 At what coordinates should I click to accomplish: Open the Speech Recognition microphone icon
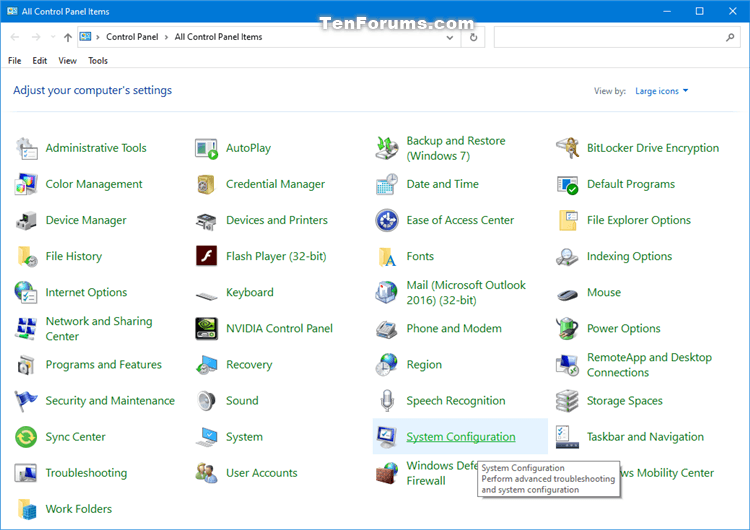[x=387, y=401]
